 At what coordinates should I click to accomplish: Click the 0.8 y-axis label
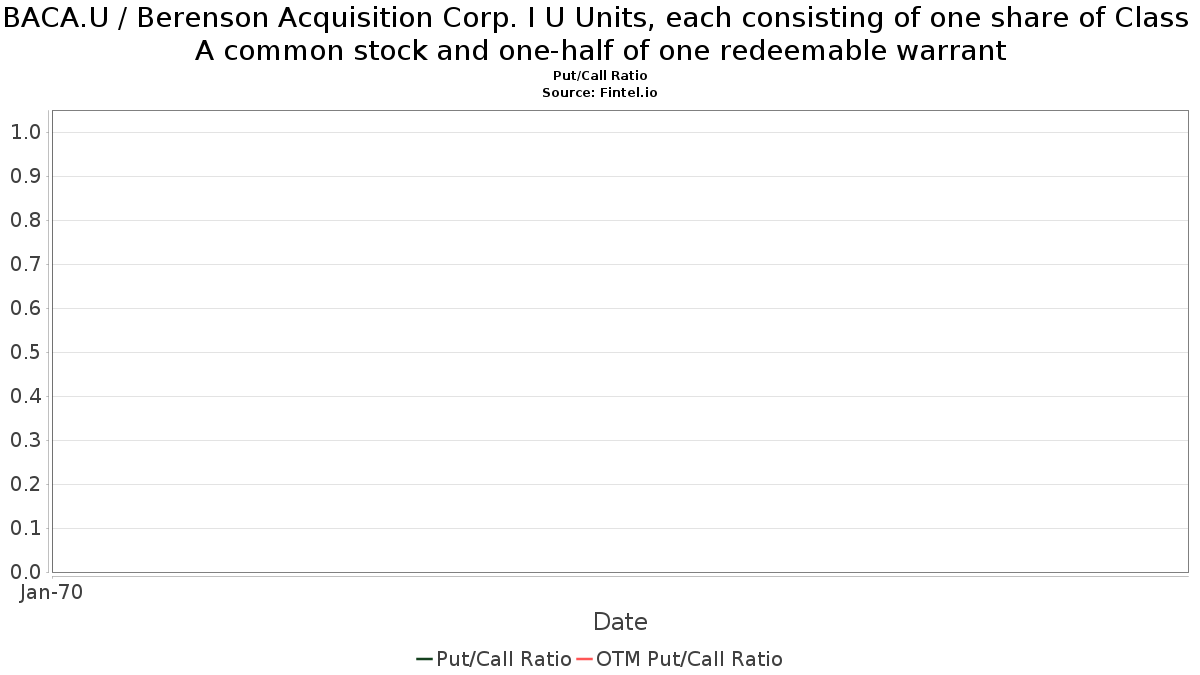25,220
